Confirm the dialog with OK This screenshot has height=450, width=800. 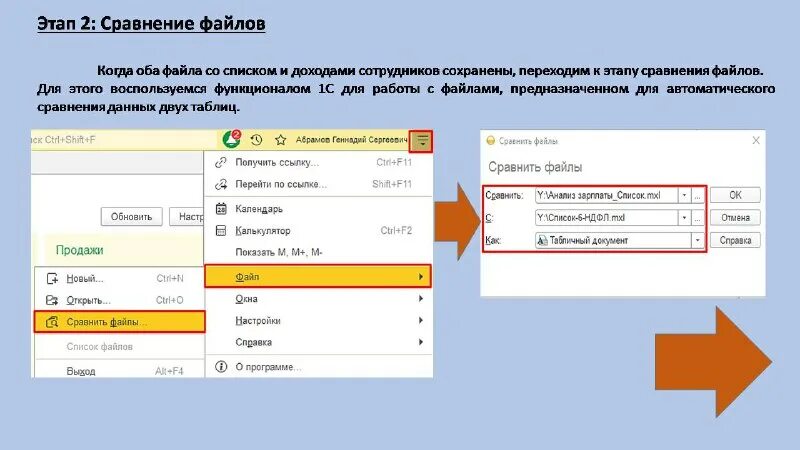(735, 195)
